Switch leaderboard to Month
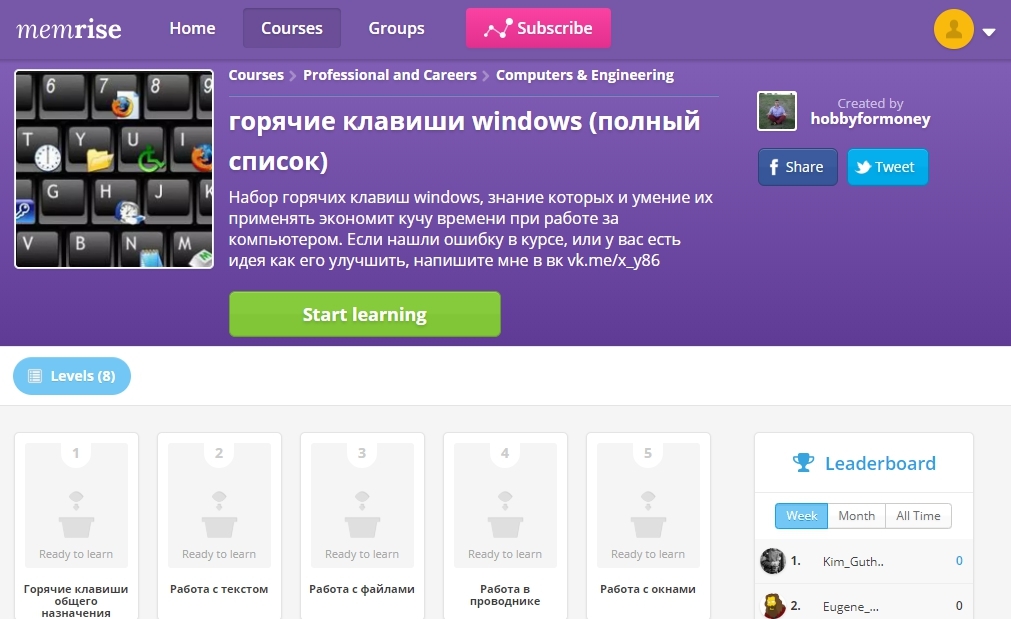Screen dimensions: 1011x619 [856, 516]
